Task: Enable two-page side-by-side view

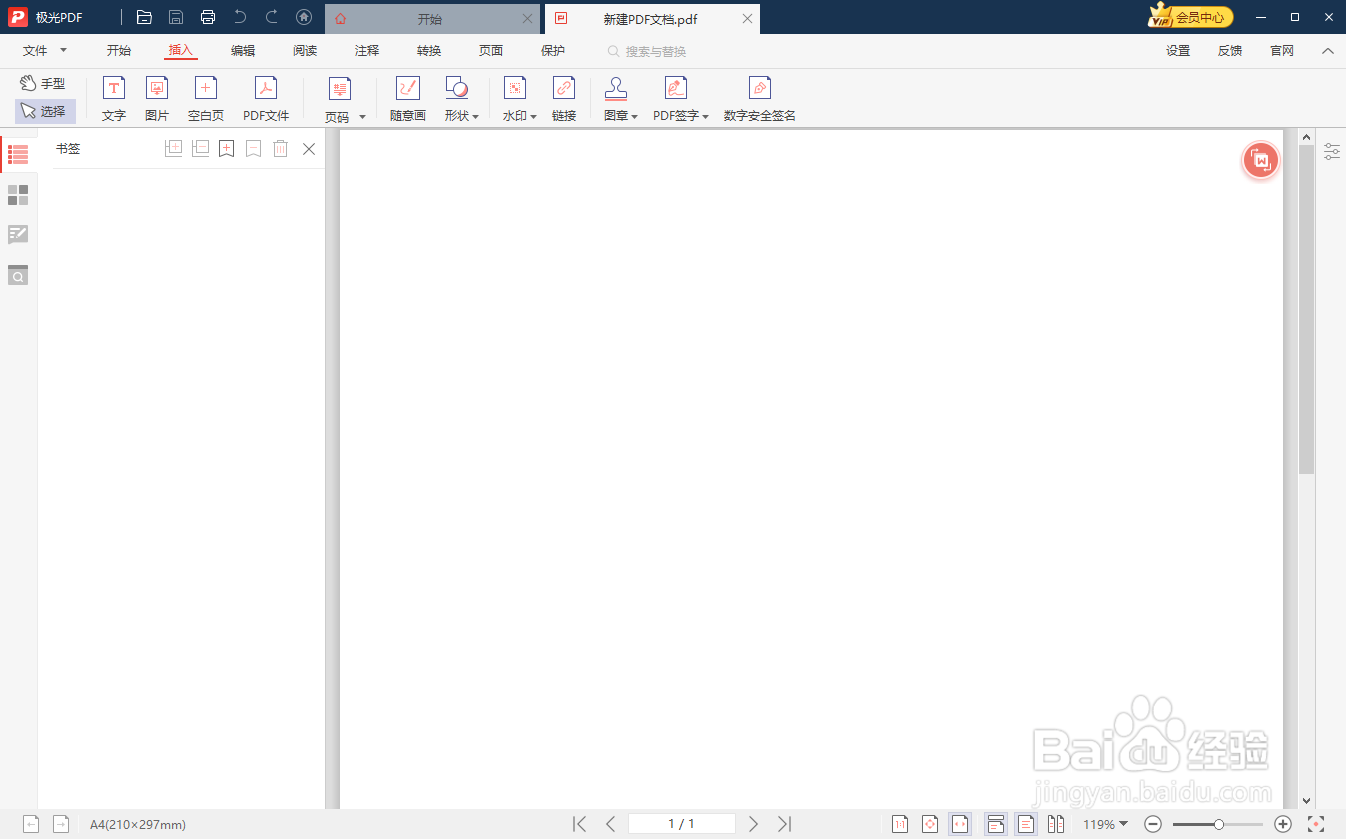Action: 1056,824
